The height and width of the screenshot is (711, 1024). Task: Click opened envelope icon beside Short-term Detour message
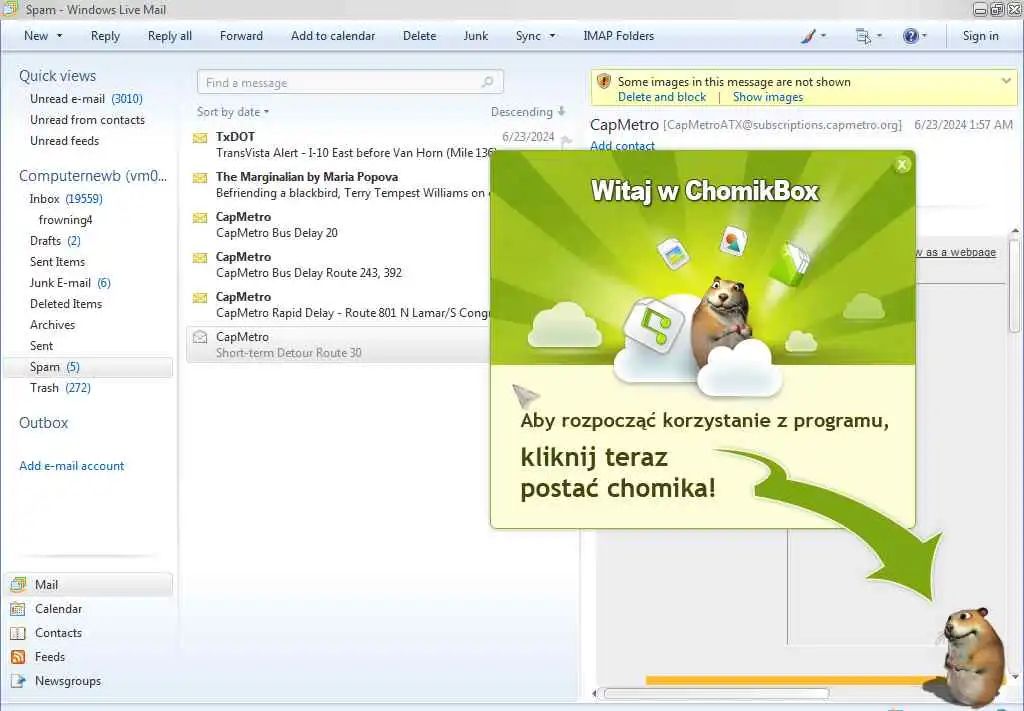pos(200,337)
